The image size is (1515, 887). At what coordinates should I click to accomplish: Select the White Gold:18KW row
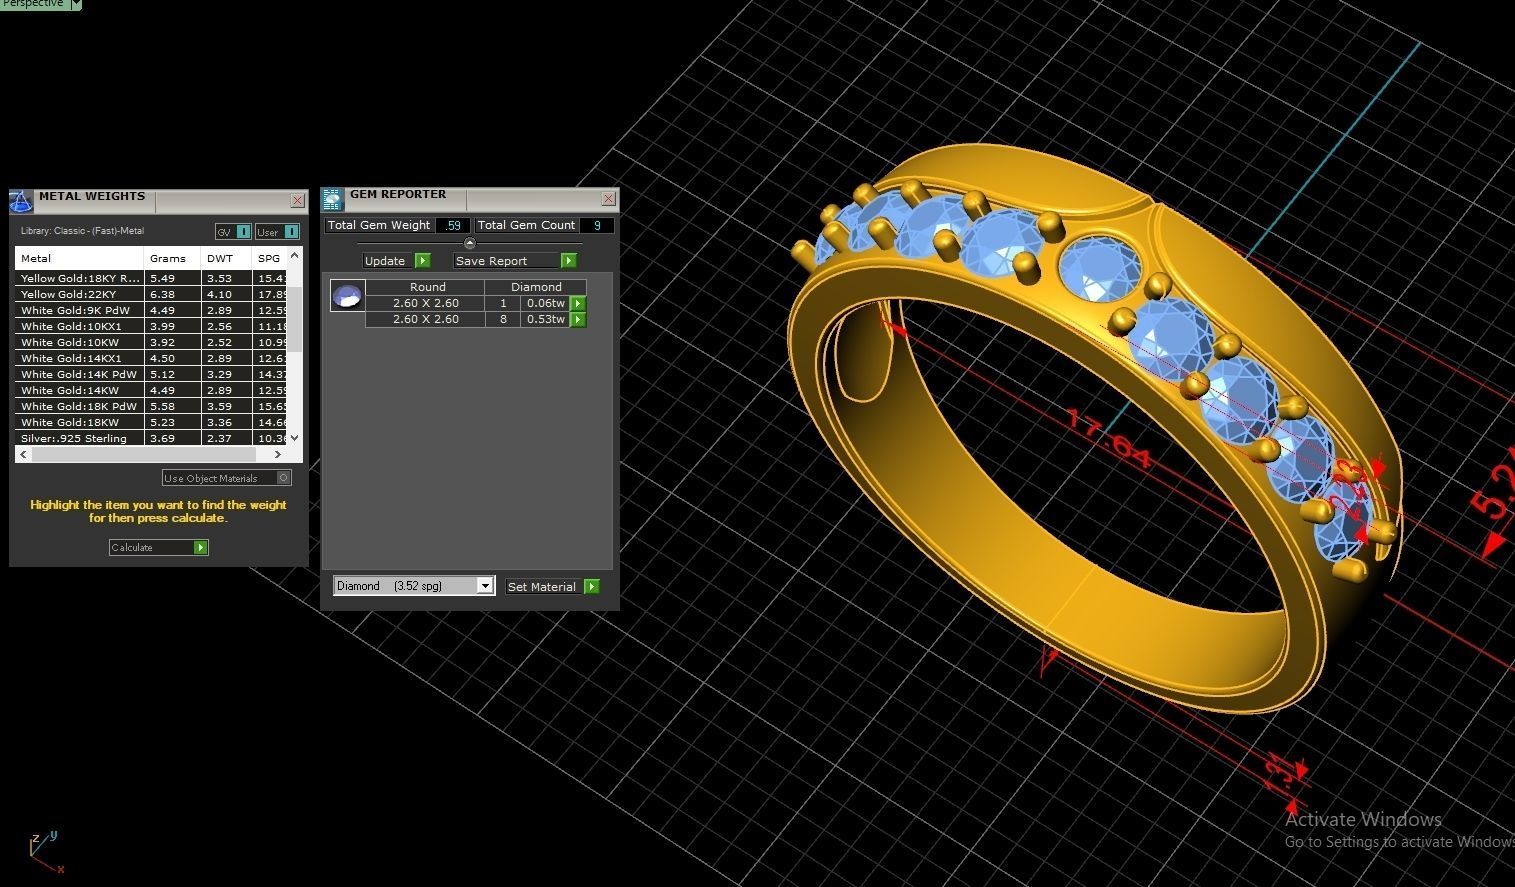coord(152,422)
